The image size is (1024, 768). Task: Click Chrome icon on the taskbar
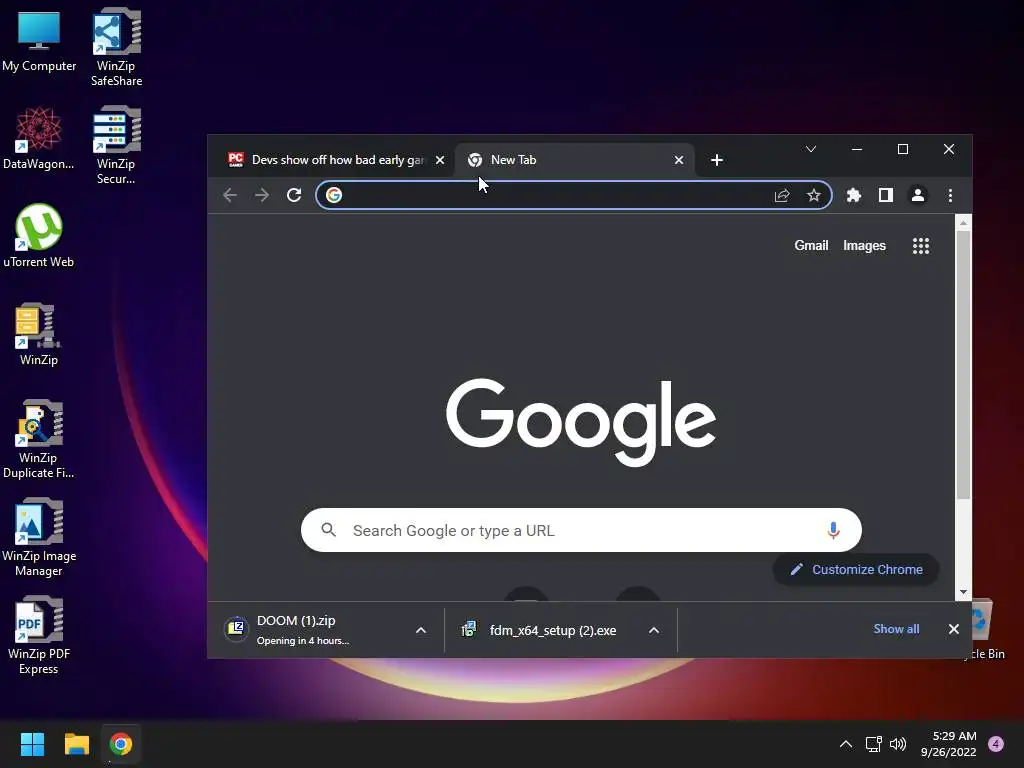tap(121, 744)
